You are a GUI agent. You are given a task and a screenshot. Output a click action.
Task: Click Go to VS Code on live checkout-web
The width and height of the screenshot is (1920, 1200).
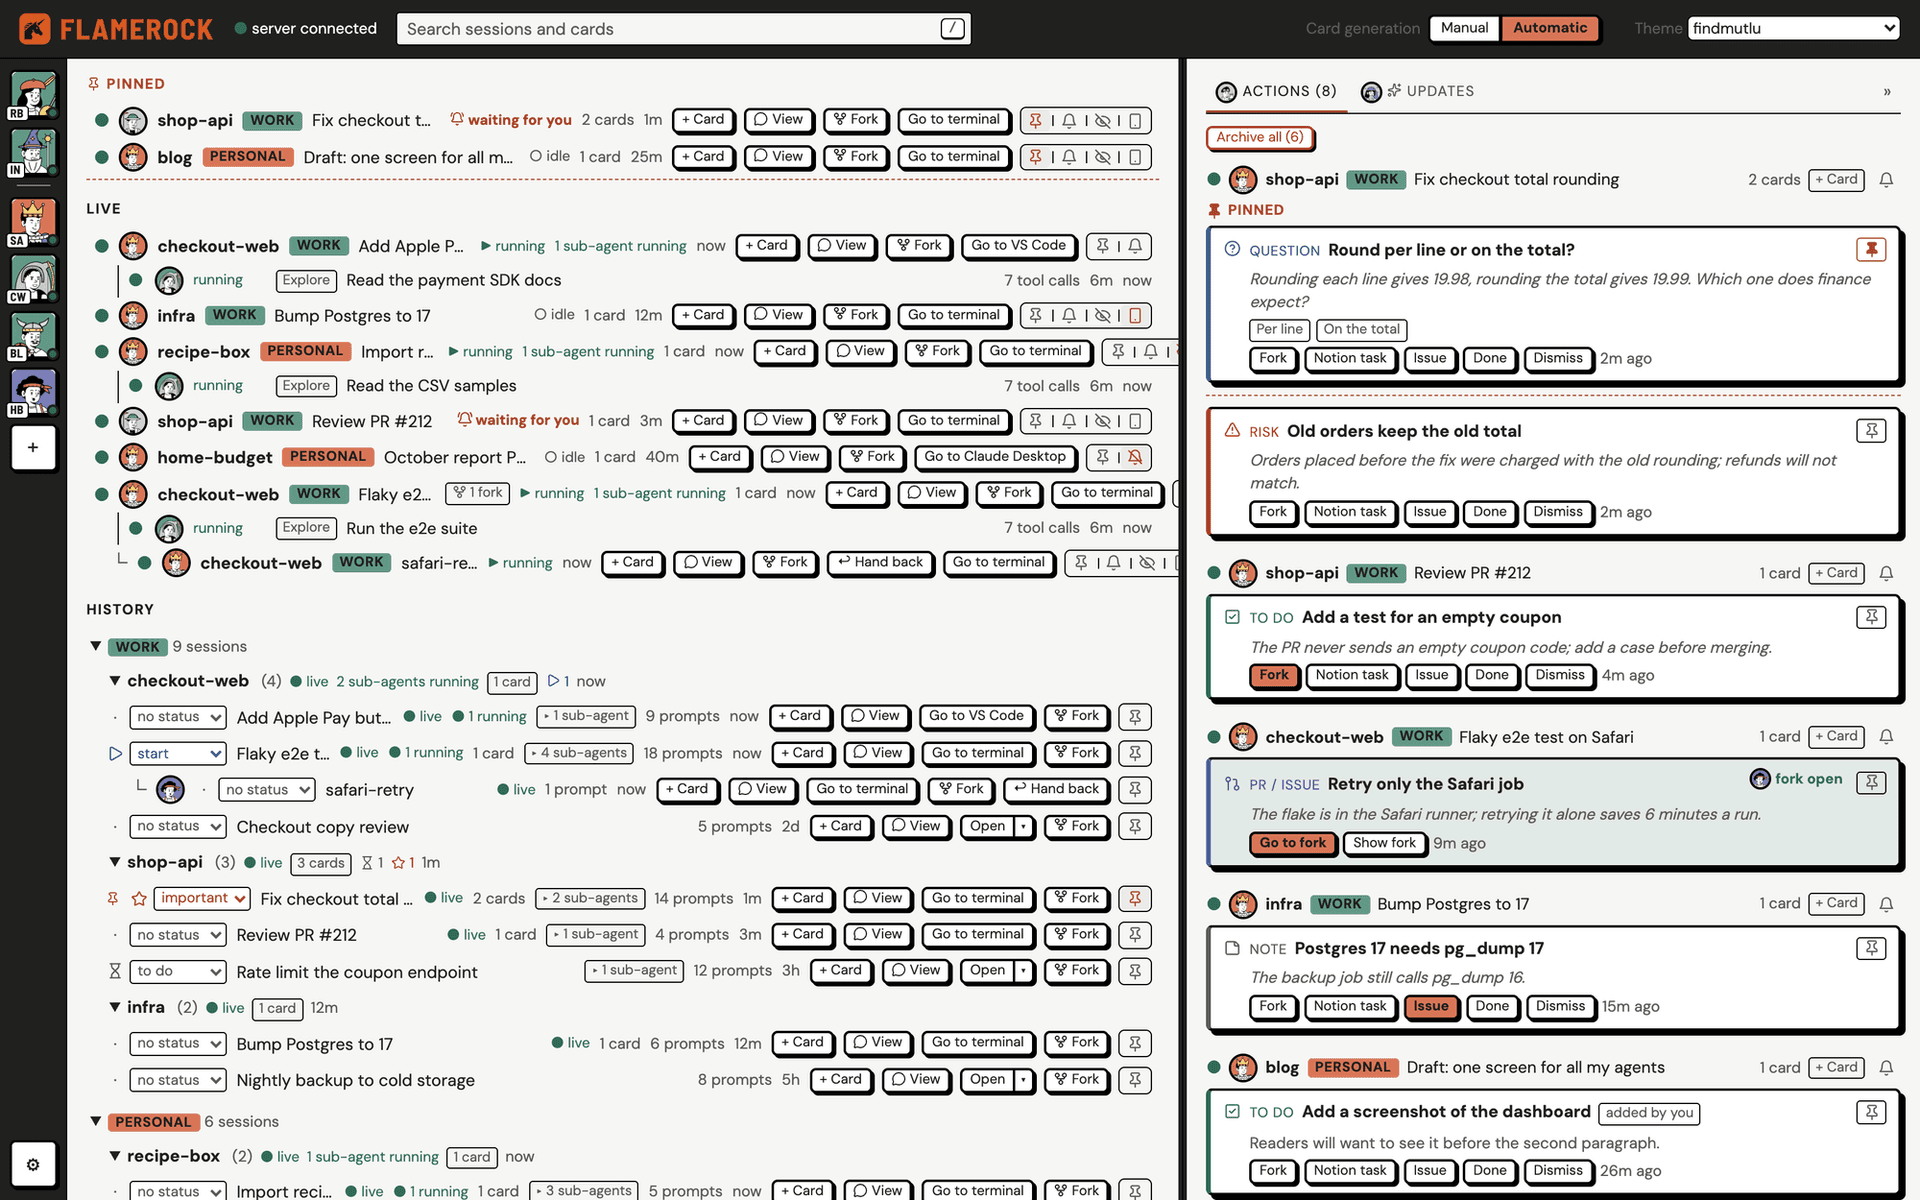[x=1018, y=246]
